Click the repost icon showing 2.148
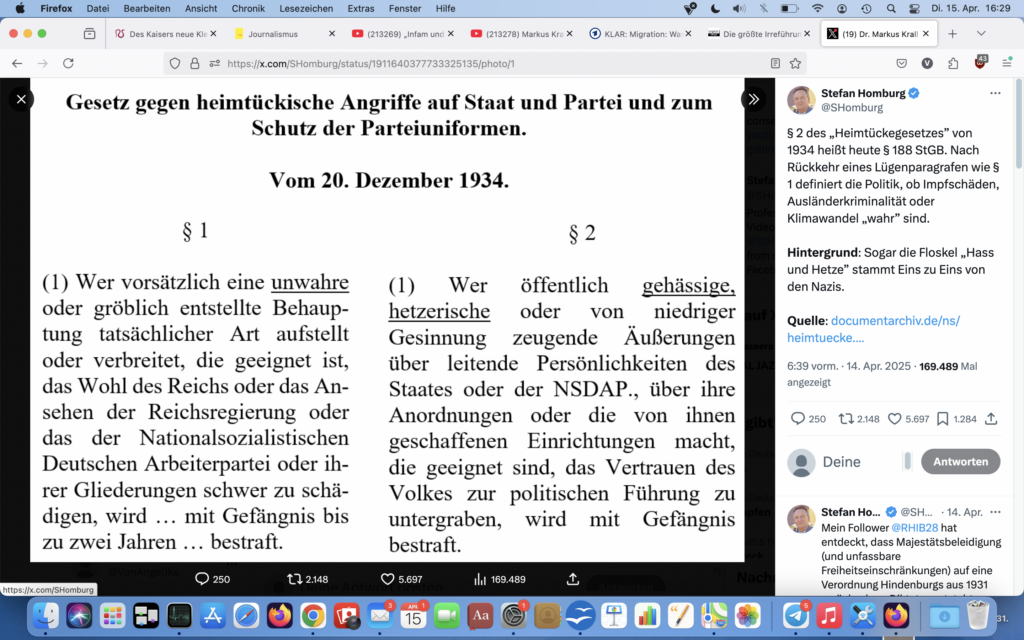 click(846, 419)
